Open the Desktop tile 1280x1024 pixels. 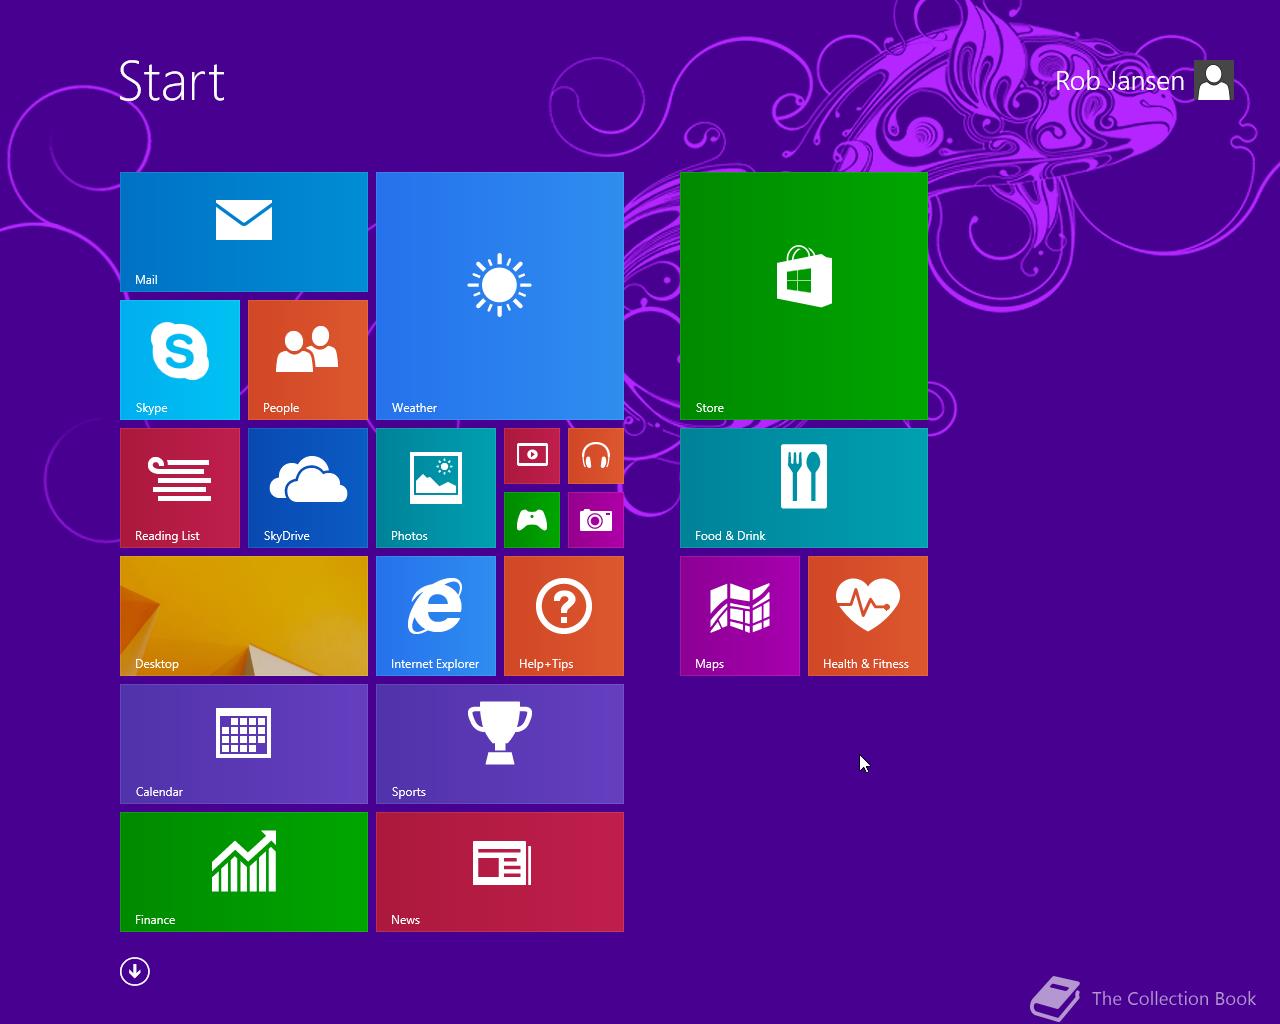(x=244, y=616)
